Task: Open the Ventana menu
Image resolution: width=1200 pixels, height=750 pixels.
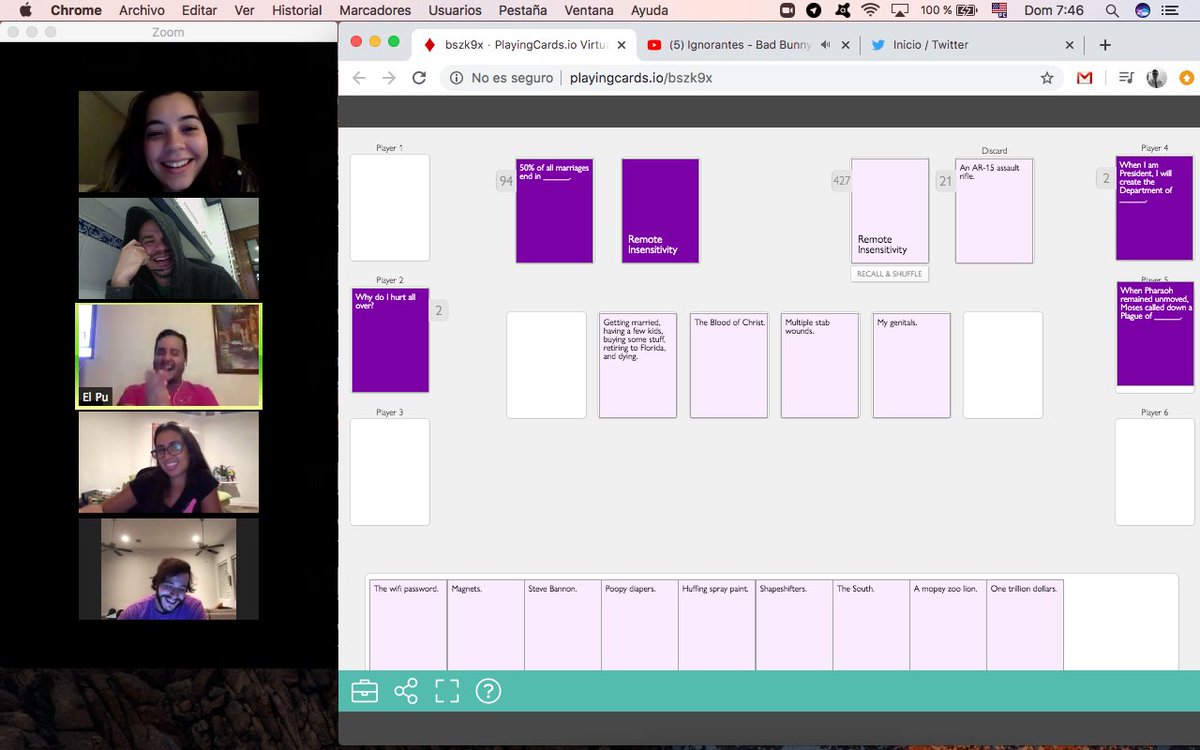Action: pyautogui.click(x=589, y=10)
